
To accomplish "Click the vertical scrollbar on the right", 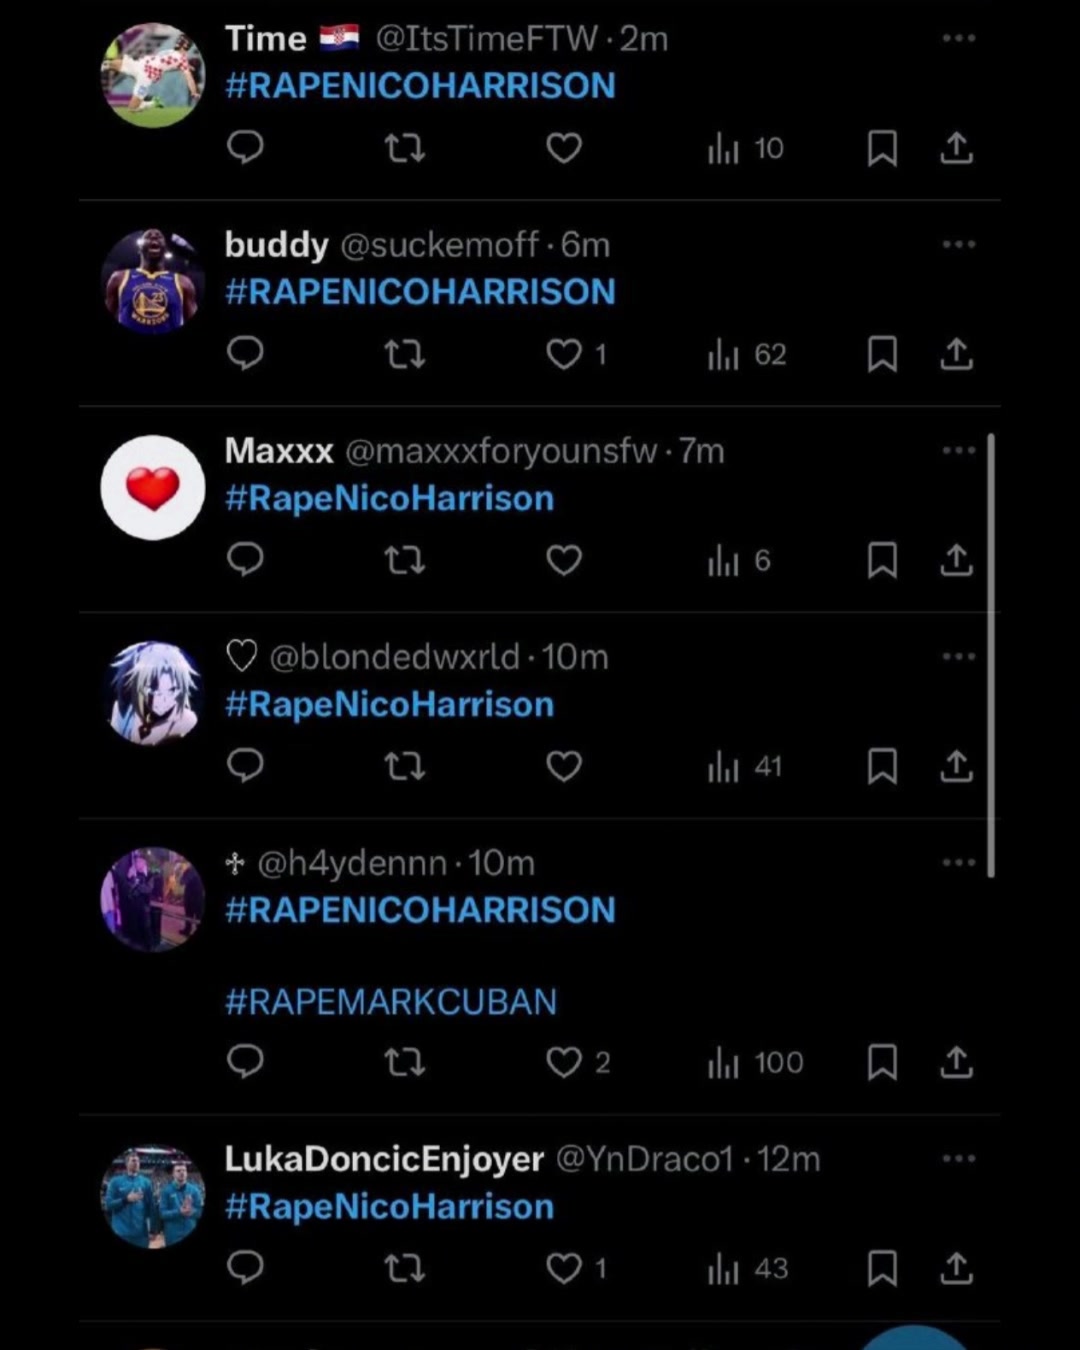I will tap(991, 655).
